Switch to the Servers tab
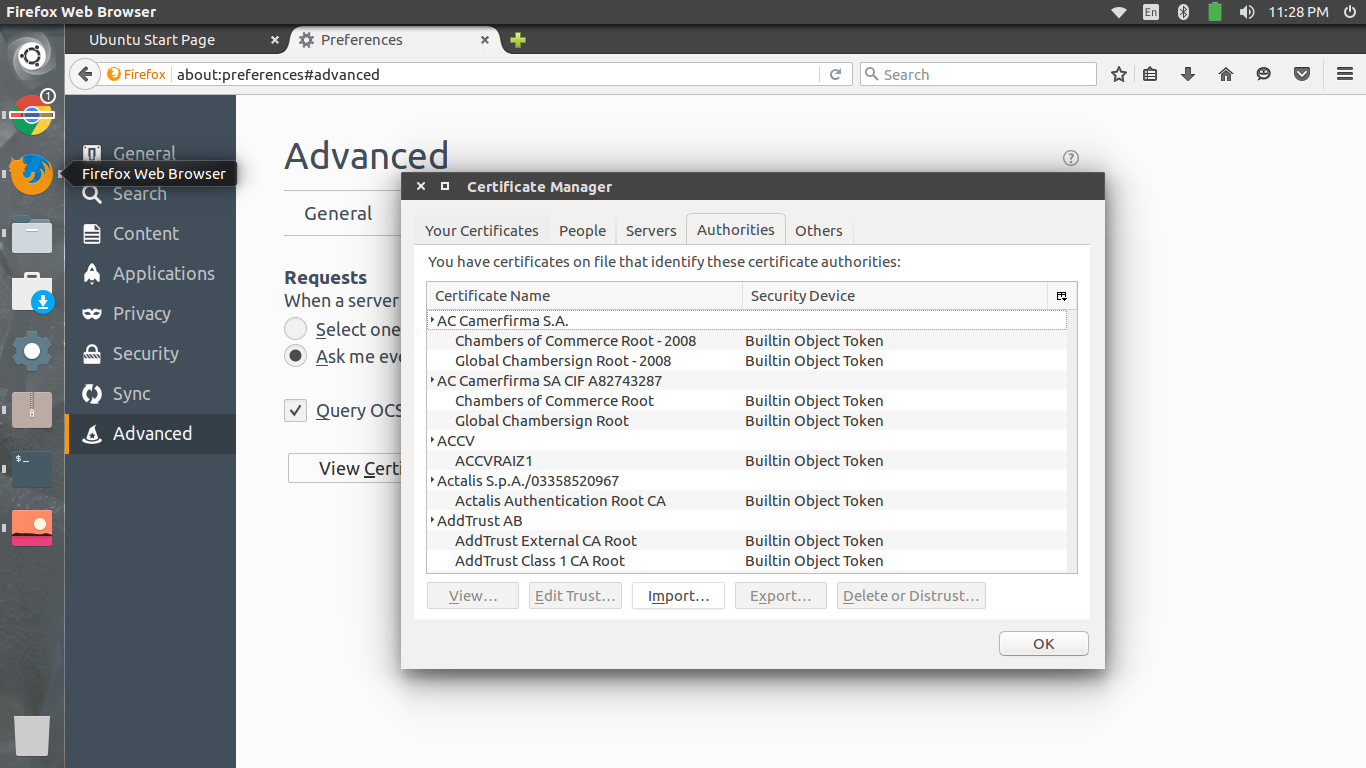1366x768 pixels. pos(650,230)
